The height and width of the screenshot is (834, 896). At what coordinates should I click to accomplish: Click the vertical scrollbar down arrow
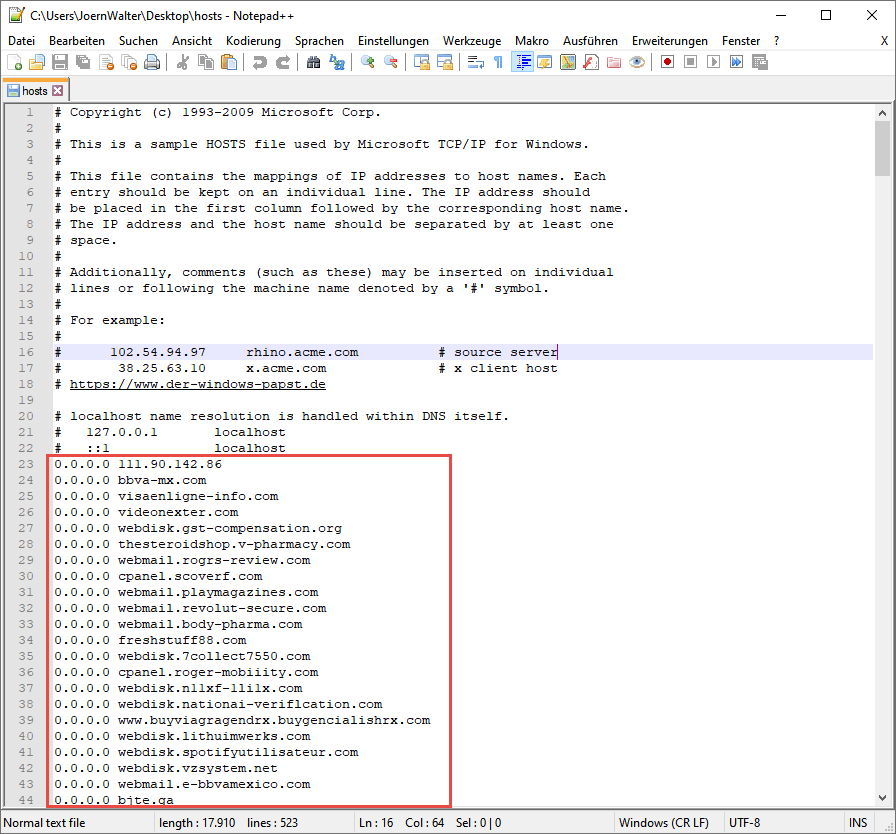click(882, 797)
